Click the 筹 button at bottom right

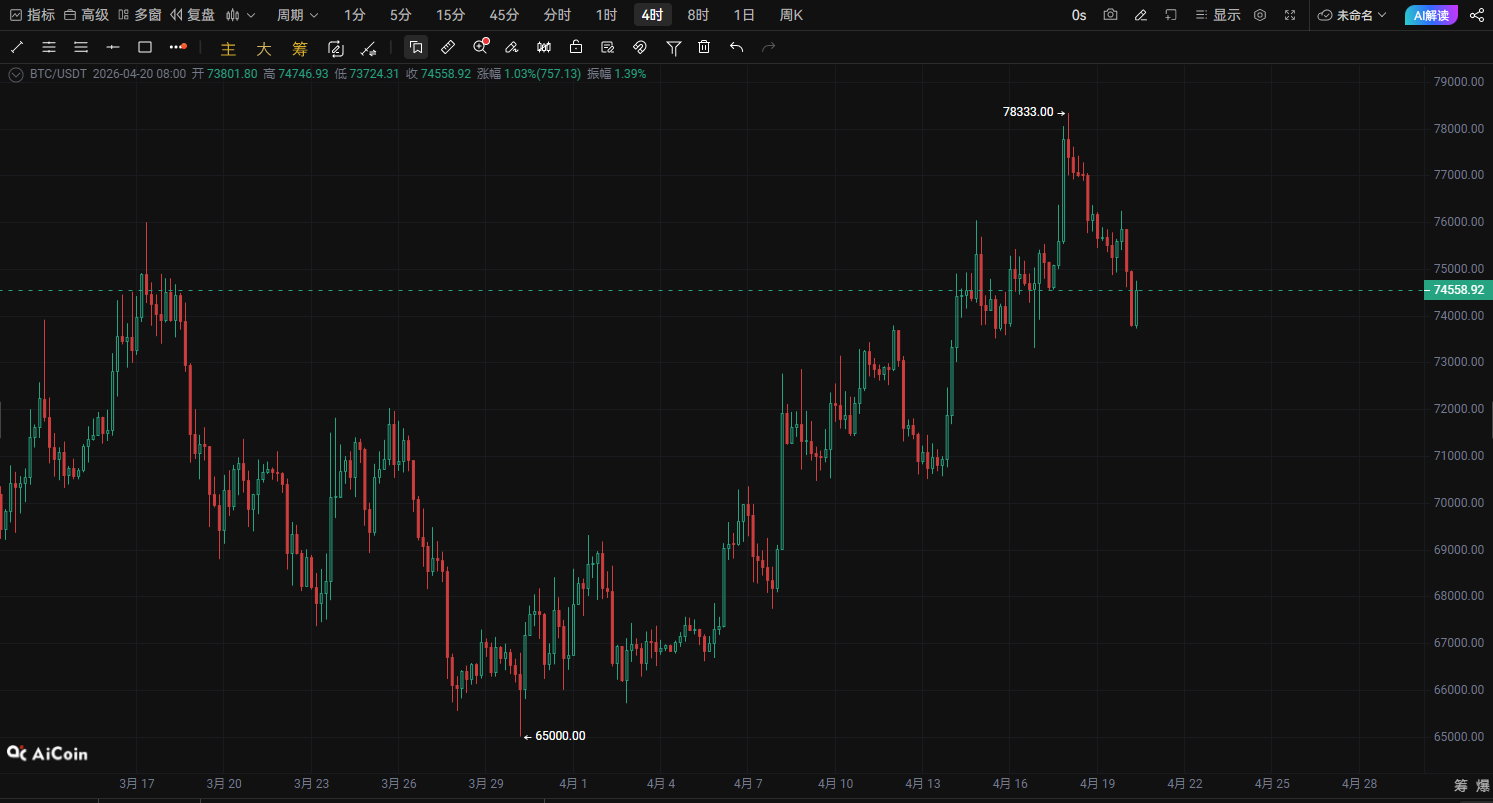[x=1460, y=785]
